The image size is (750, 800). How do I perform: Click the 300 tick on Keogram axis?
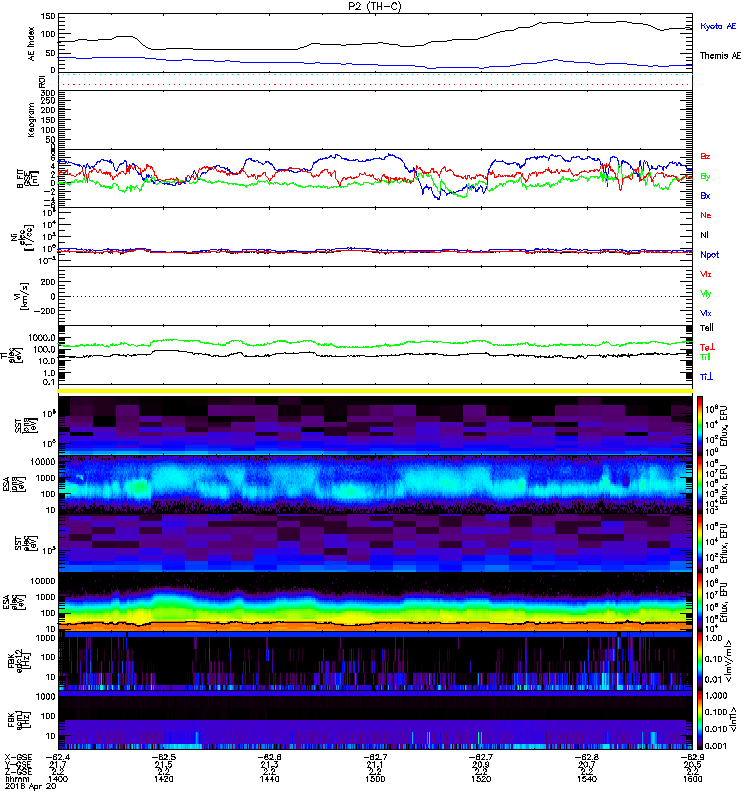click(x=48, y=93)
